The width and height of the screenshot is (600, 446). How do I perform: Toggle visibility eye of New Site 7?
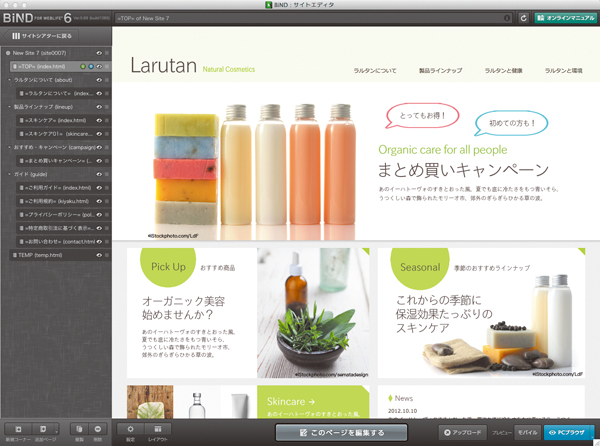(99, 53)
